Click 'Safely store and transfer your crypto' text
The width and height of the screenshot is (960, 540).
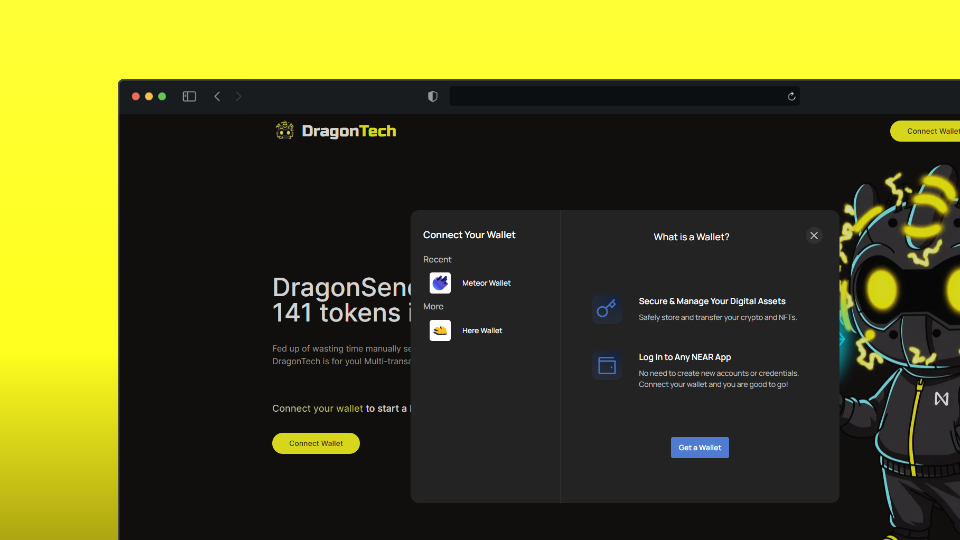pos(718,318)
